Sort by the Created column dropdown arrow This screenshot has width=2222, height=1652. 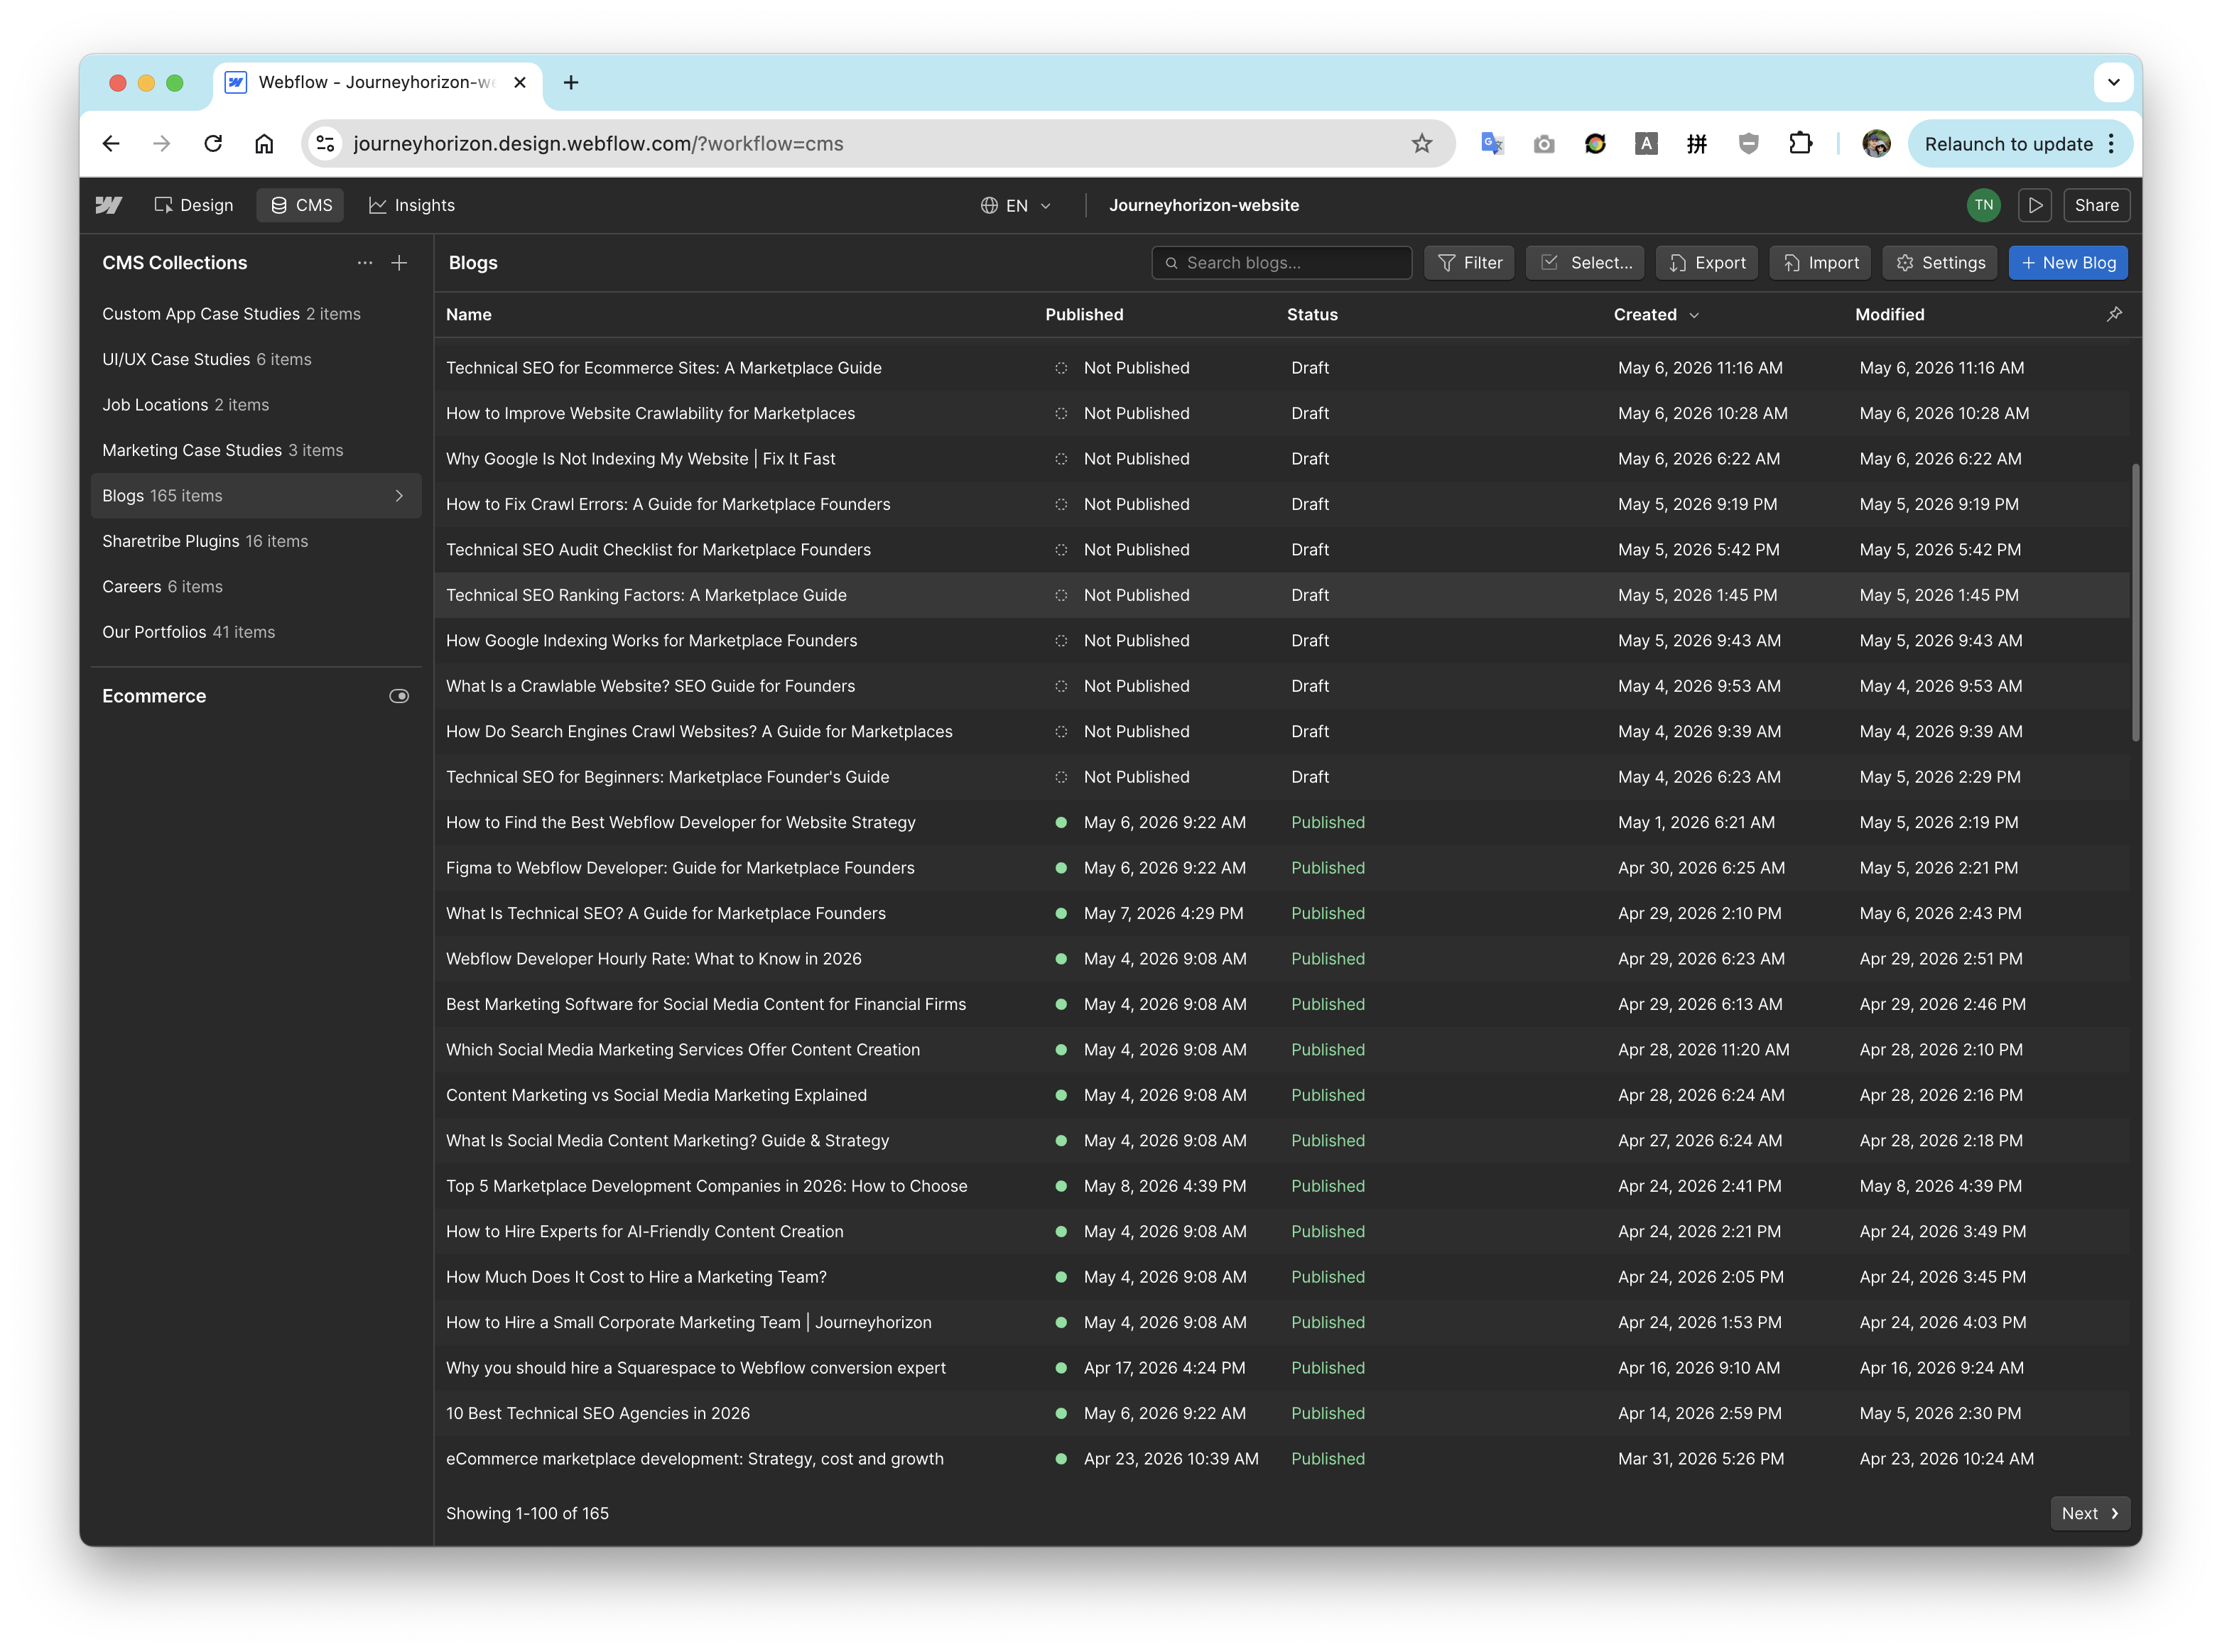coord(1693,315)
